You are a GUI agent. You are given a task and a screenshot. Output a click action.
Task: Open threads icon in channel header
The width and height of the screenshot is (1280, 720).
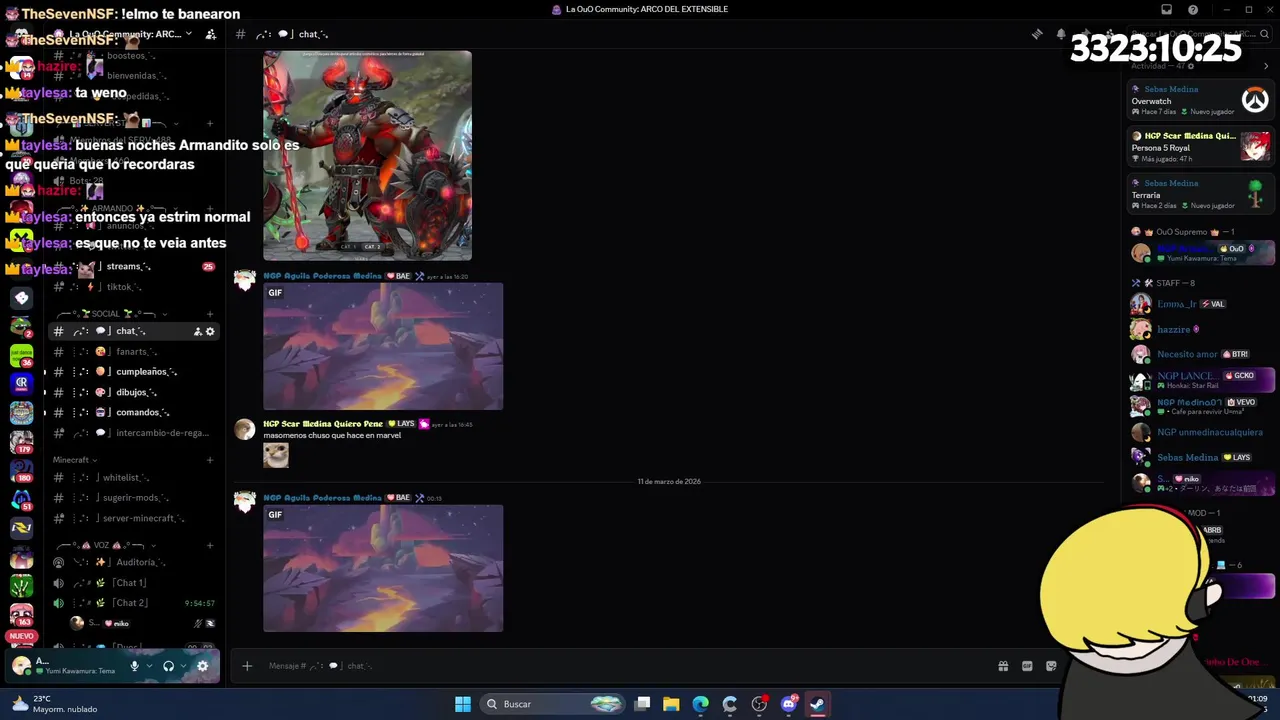pos(1037,34)
